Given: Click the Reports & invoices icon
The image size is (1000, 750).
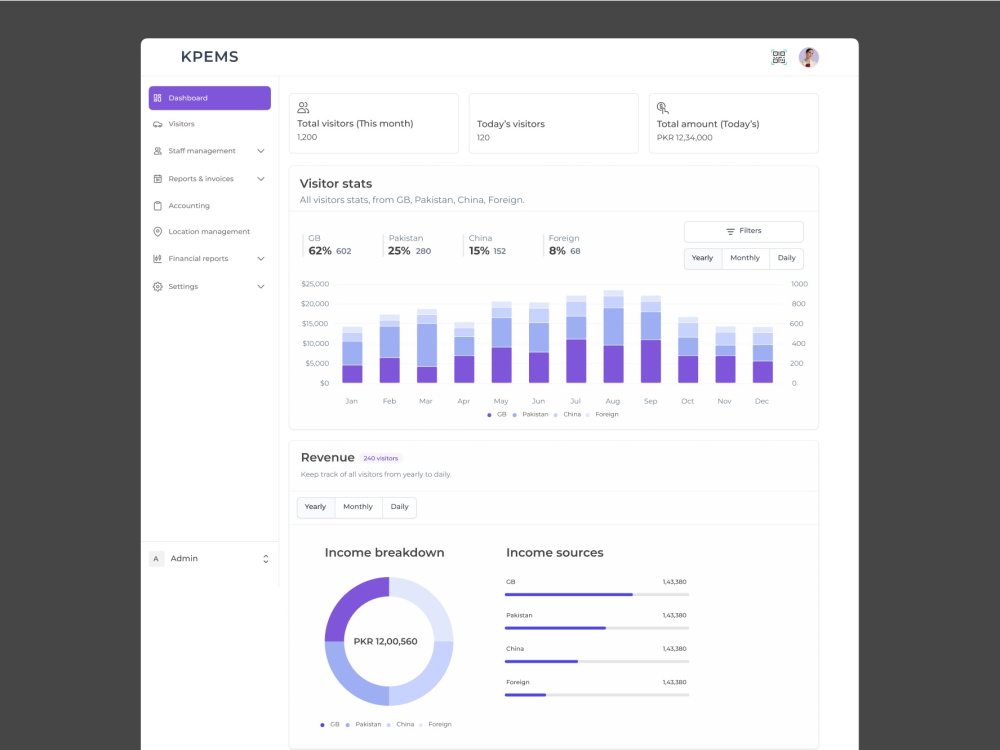Looking at the screenshot, I should coord(158,178).
